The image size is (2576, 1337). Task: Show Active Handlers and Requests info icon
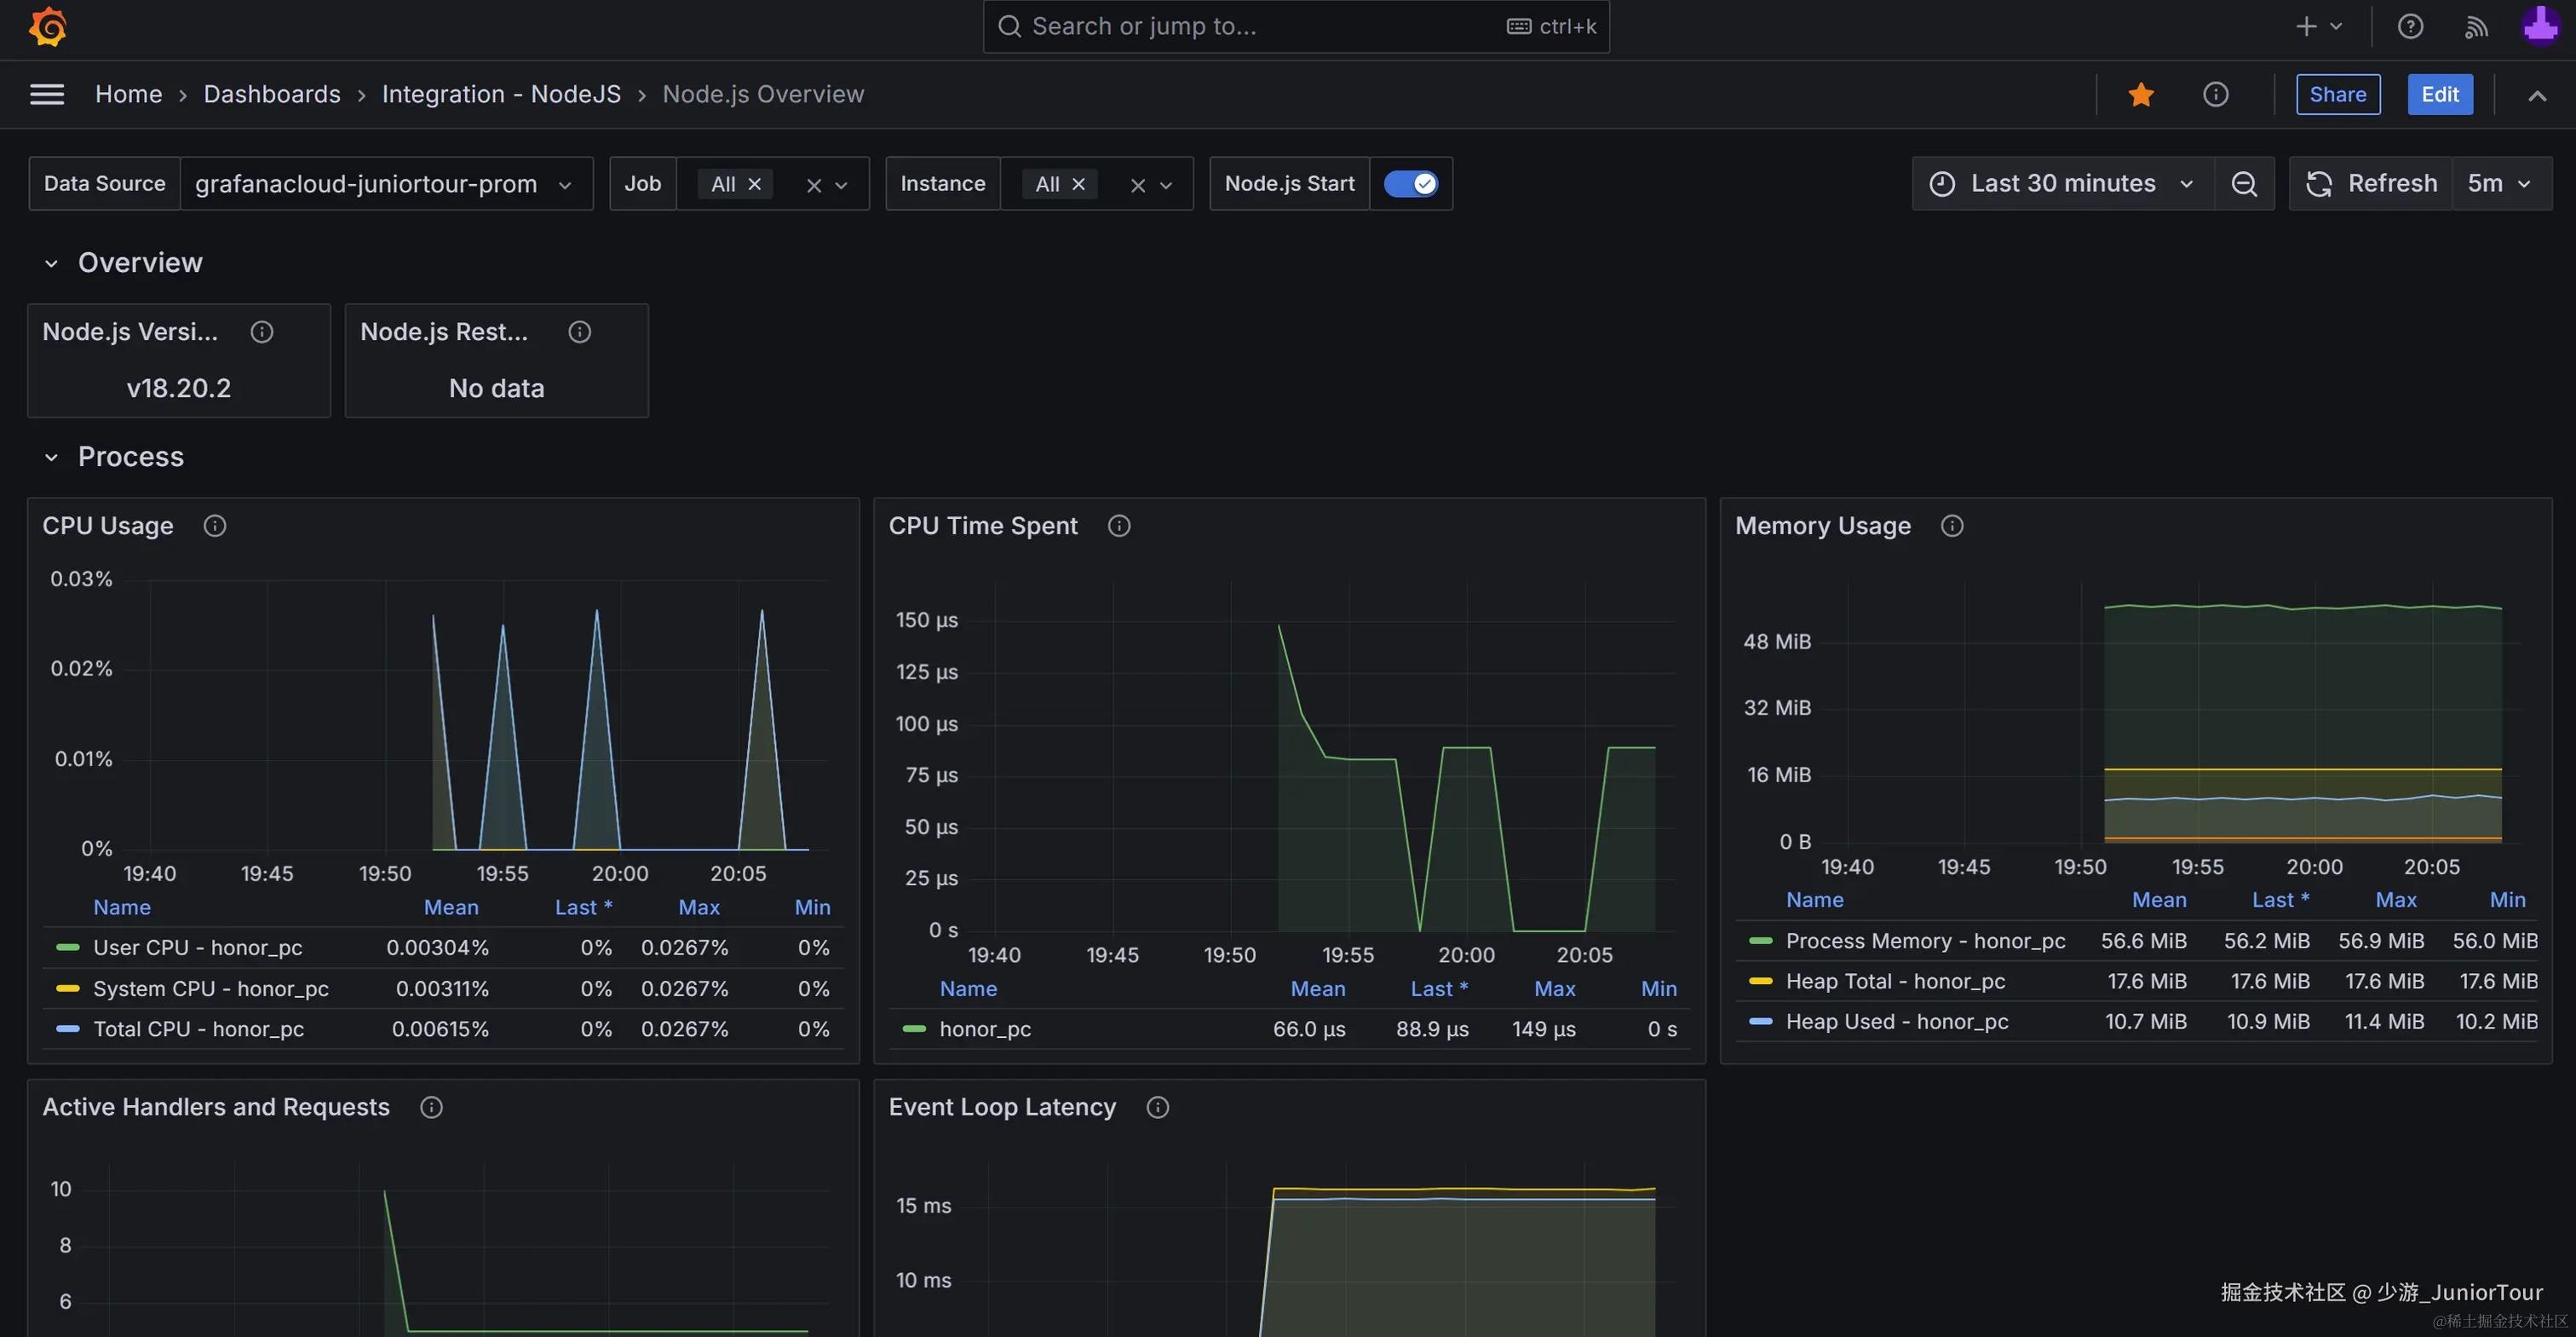pos(431,1107)
